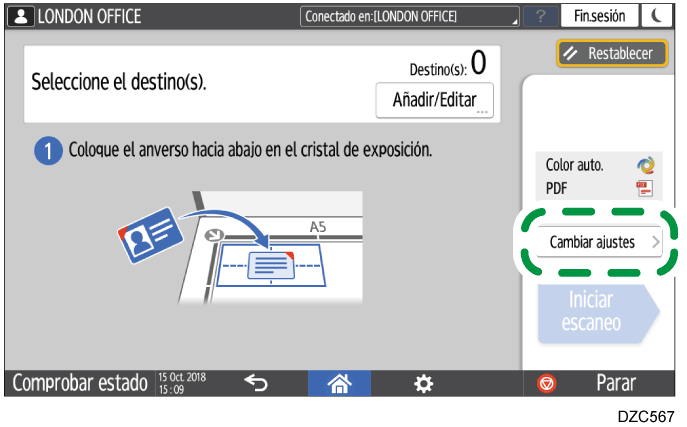
Task: Go to the Home screen icon
Action: [x=340, y=383]
